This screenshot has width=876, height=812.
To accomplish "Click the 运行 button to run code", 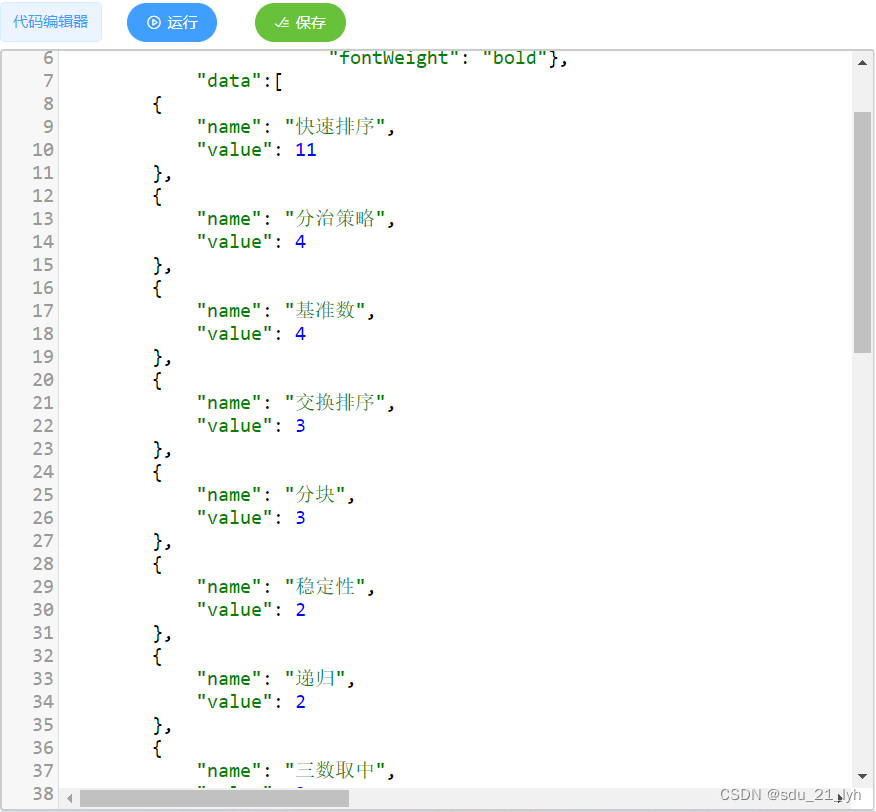I will [171, 22].
